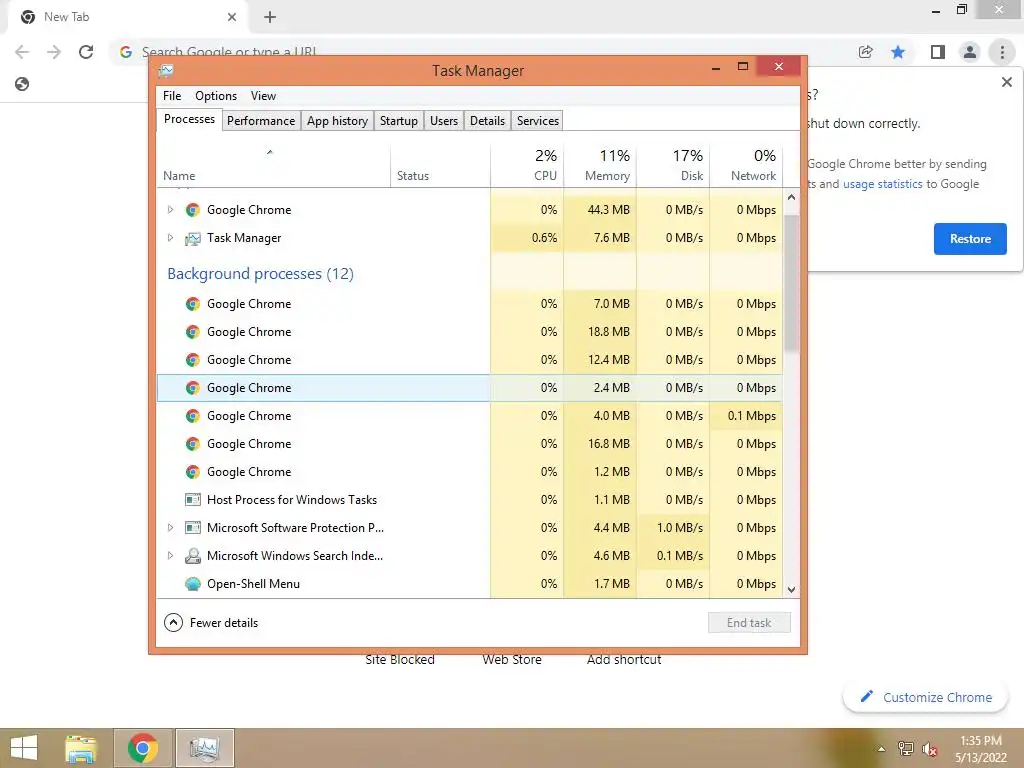This screenshot has width=1024, height=768.
Task: Show hidden tray icons arrow
Action: click(881, 749)
